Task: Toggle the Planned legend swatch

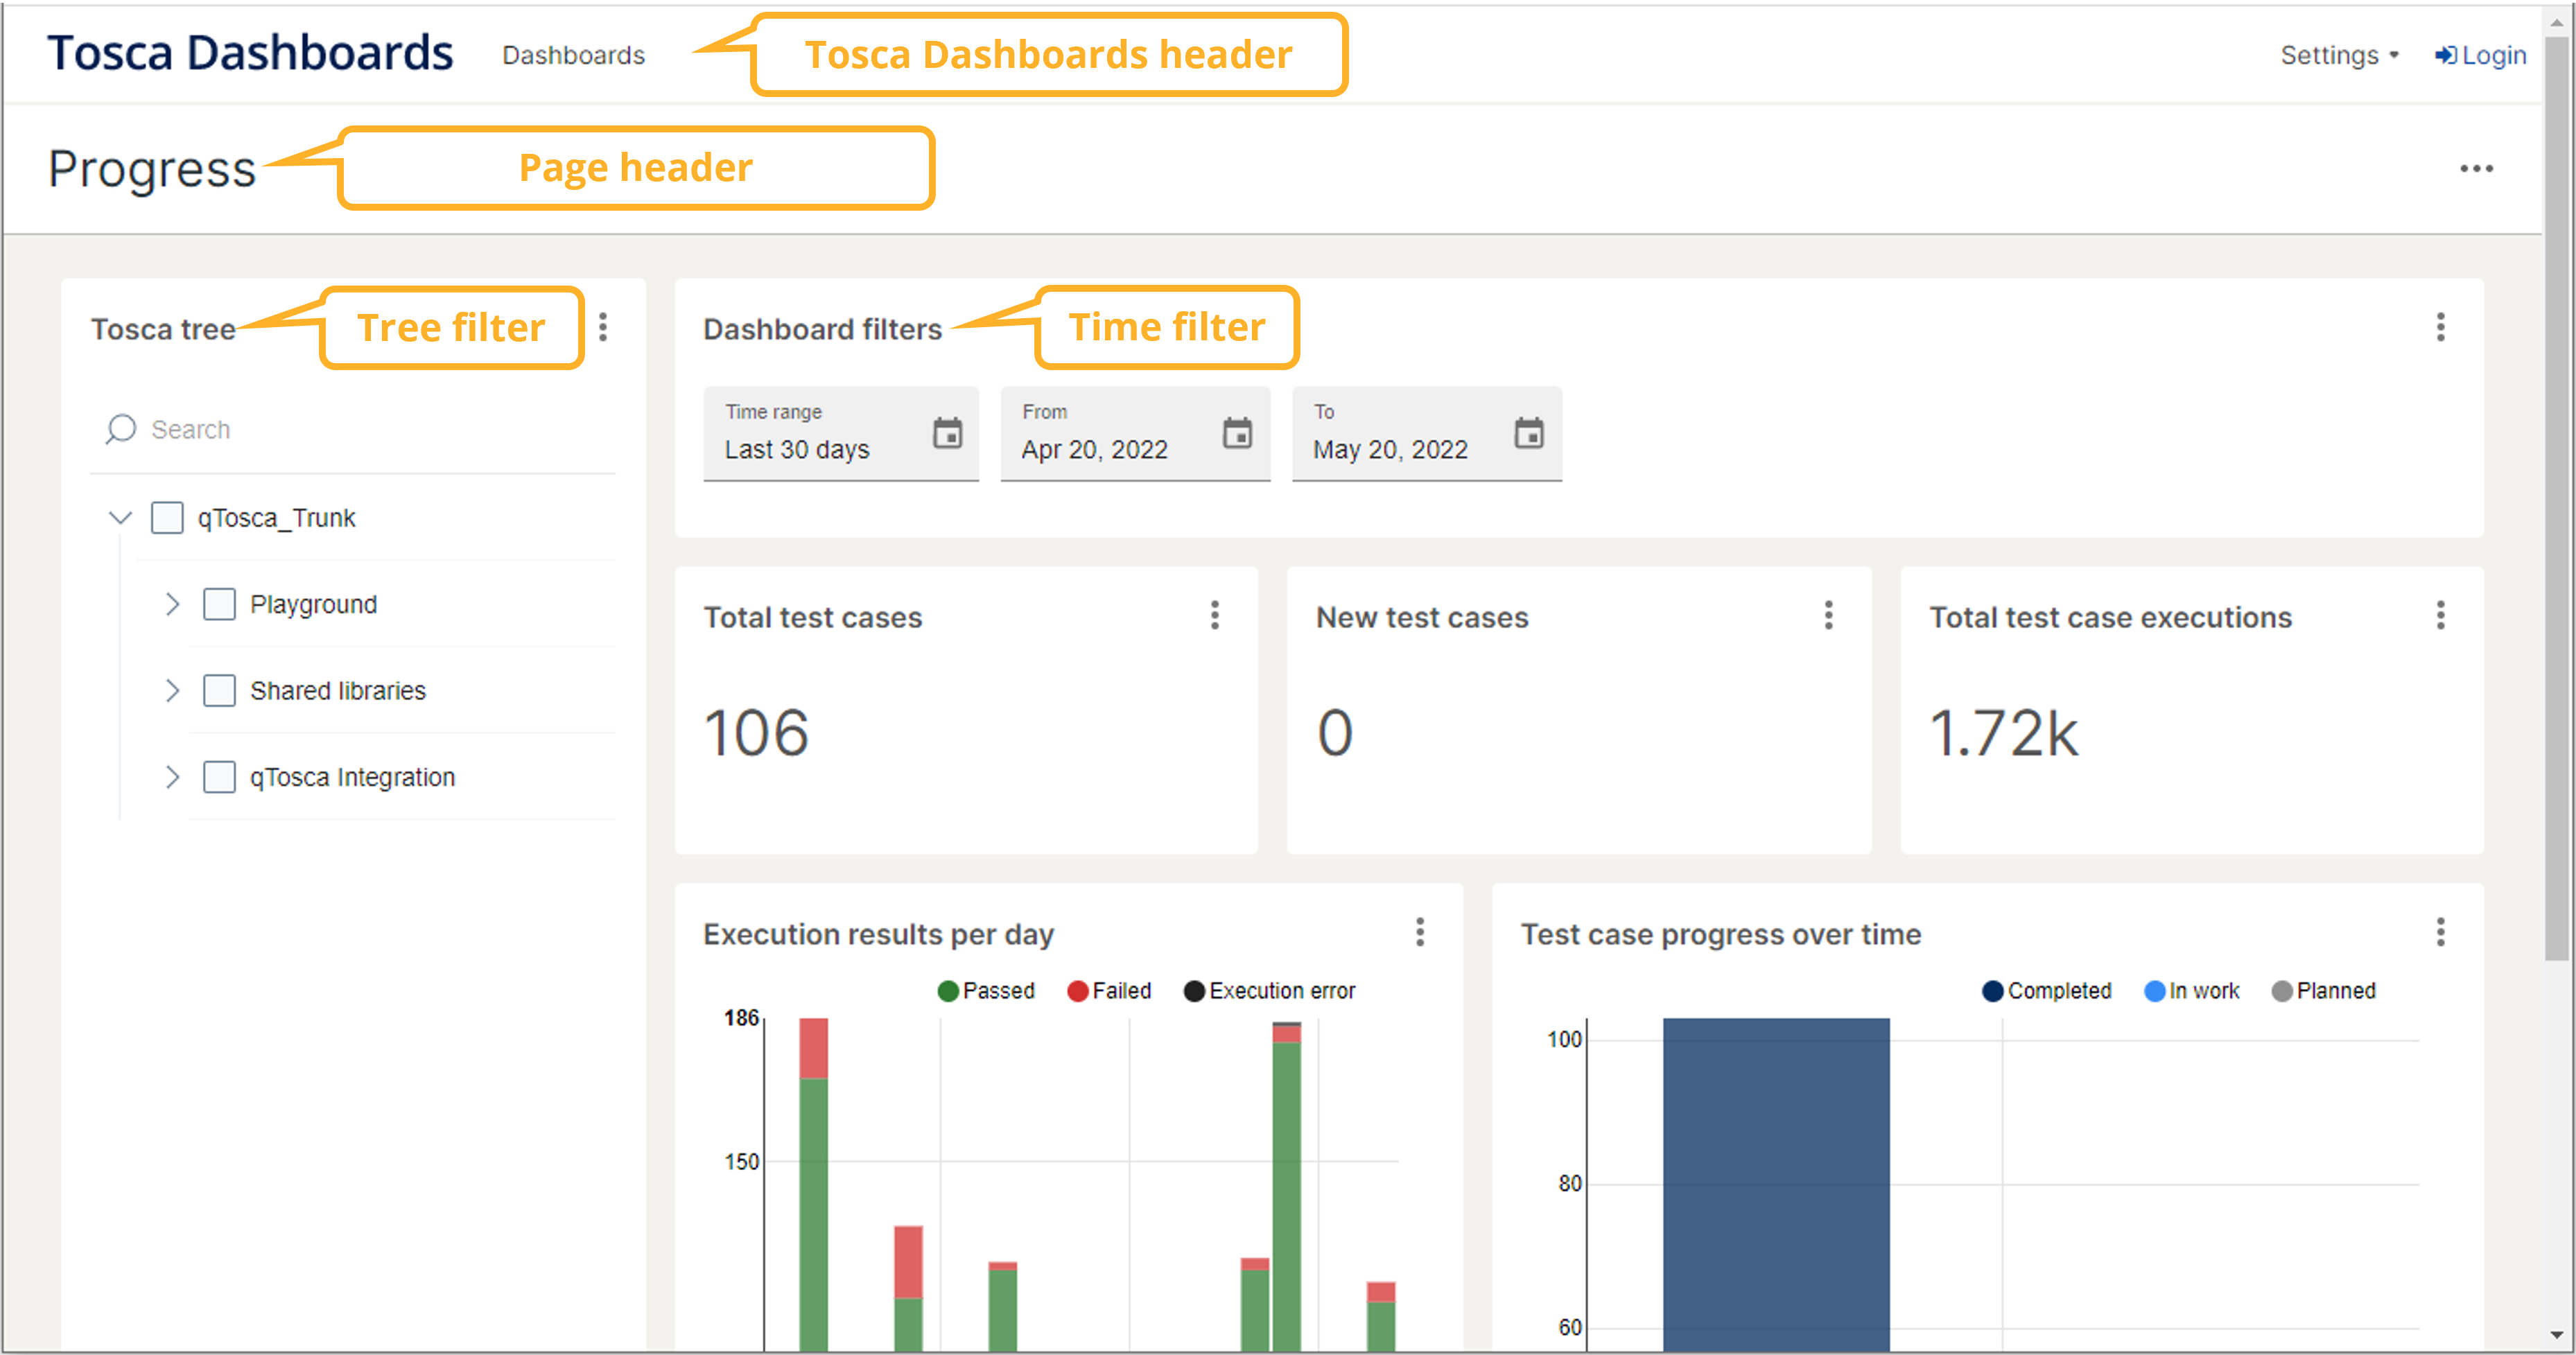Action: [2282, 991]
